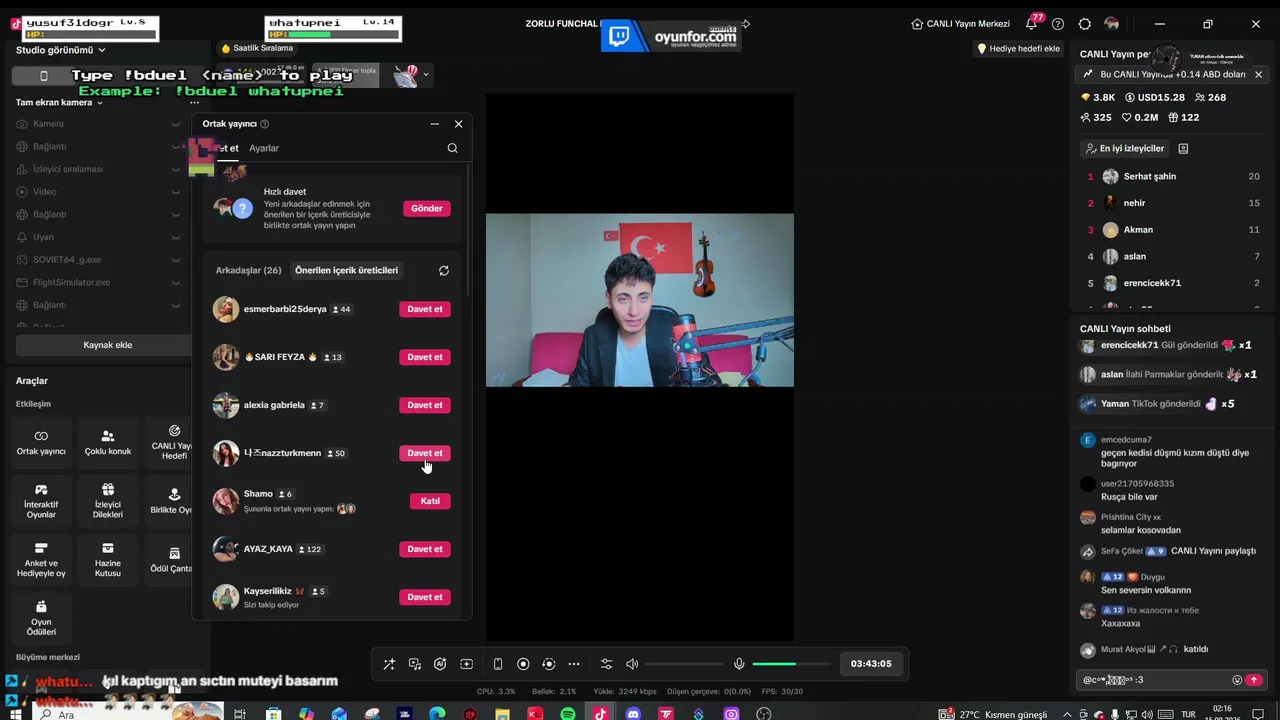Screen dimensions: 1280x720
Task: Click Kaynak ekle button
Action: 107,345
